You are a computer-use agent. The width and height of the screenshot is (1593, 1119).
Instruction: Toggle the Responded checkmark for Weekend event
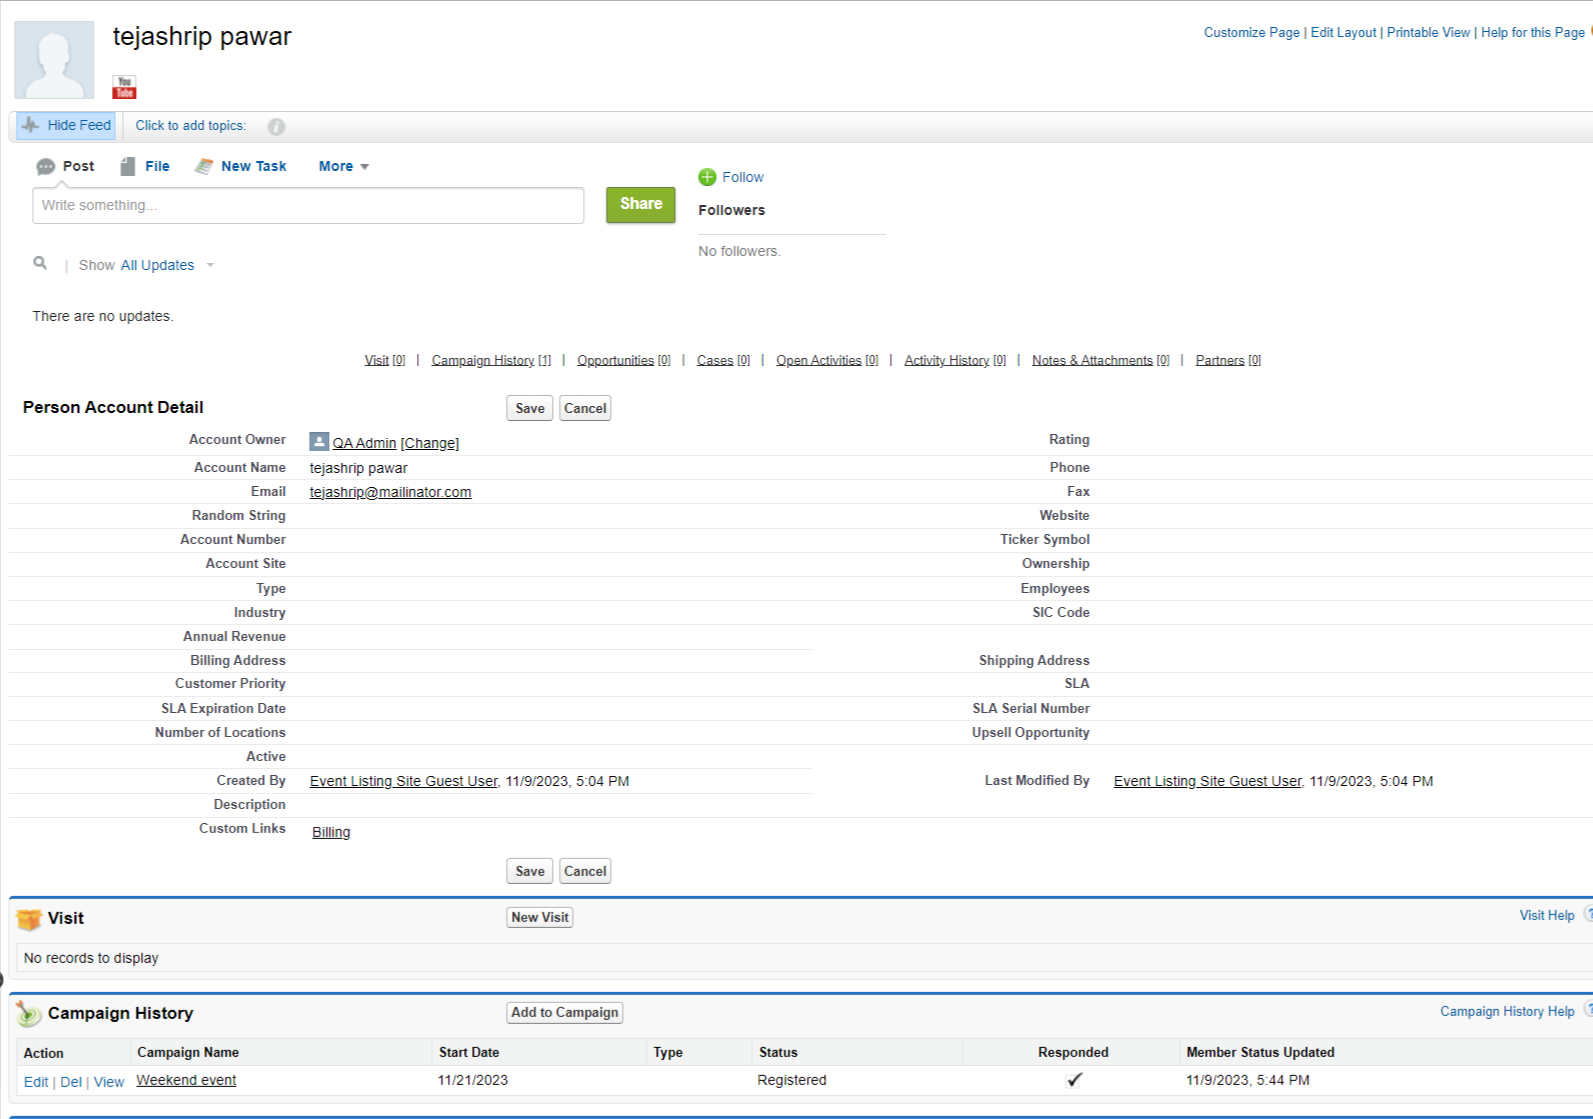[1074, 1080]
